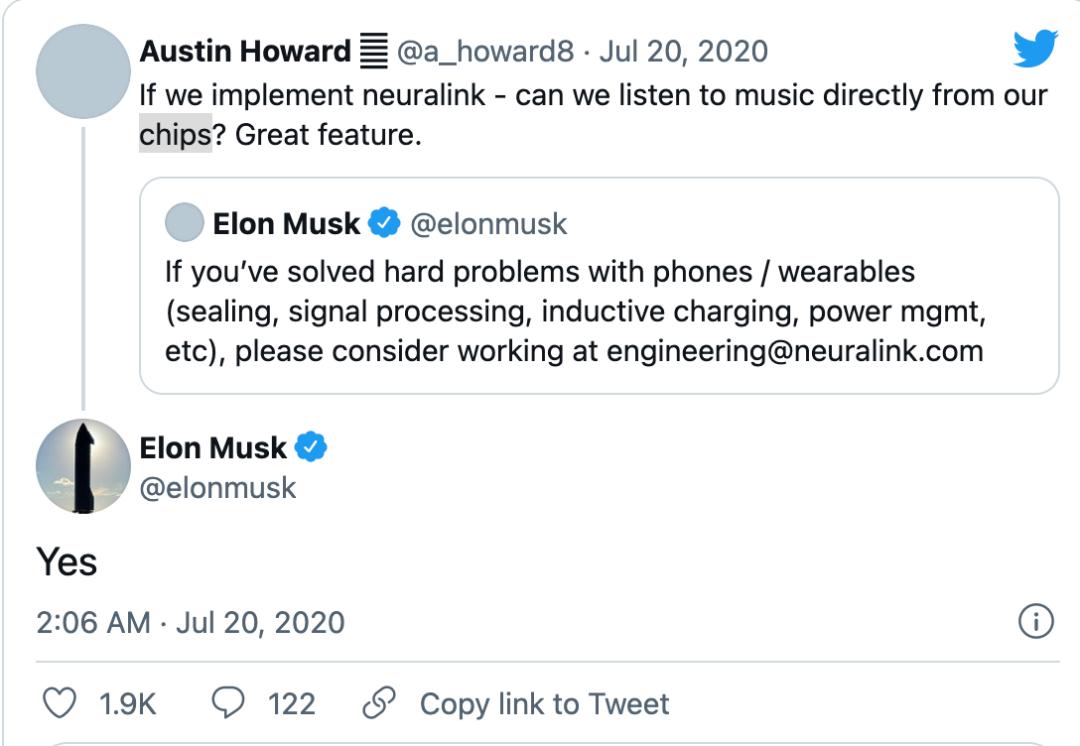Click the highlighted word "chips"

[x=175, y=134]
